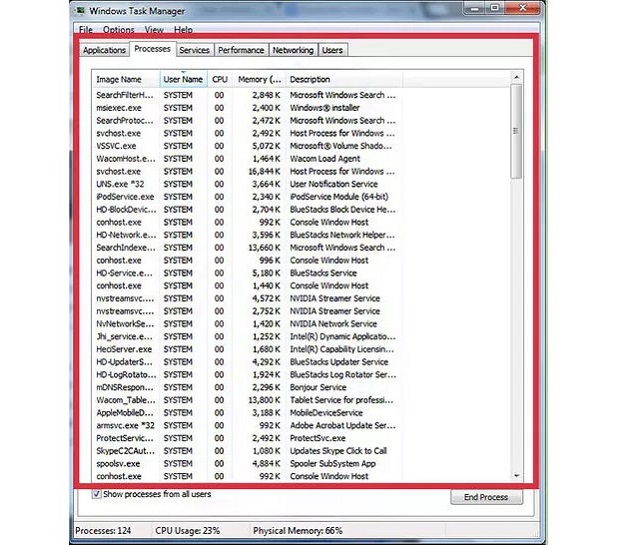Select the HD-BlockDevic... process
The image size is (640, 545).
(x=247, y=209)
